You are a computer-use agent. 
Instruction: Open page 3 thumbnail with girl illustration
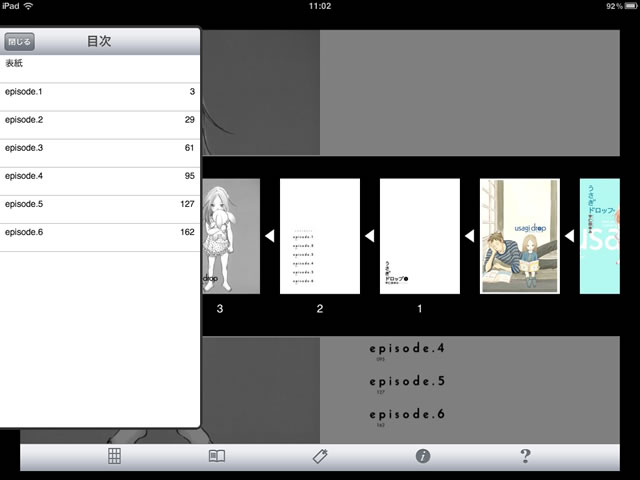(x=231, y=236)
